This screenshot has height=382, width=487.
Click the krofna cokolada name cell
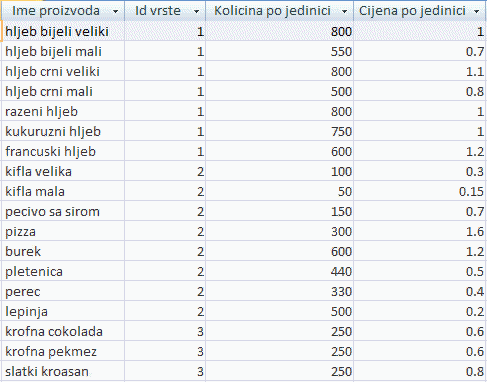[x=63, y=331]
